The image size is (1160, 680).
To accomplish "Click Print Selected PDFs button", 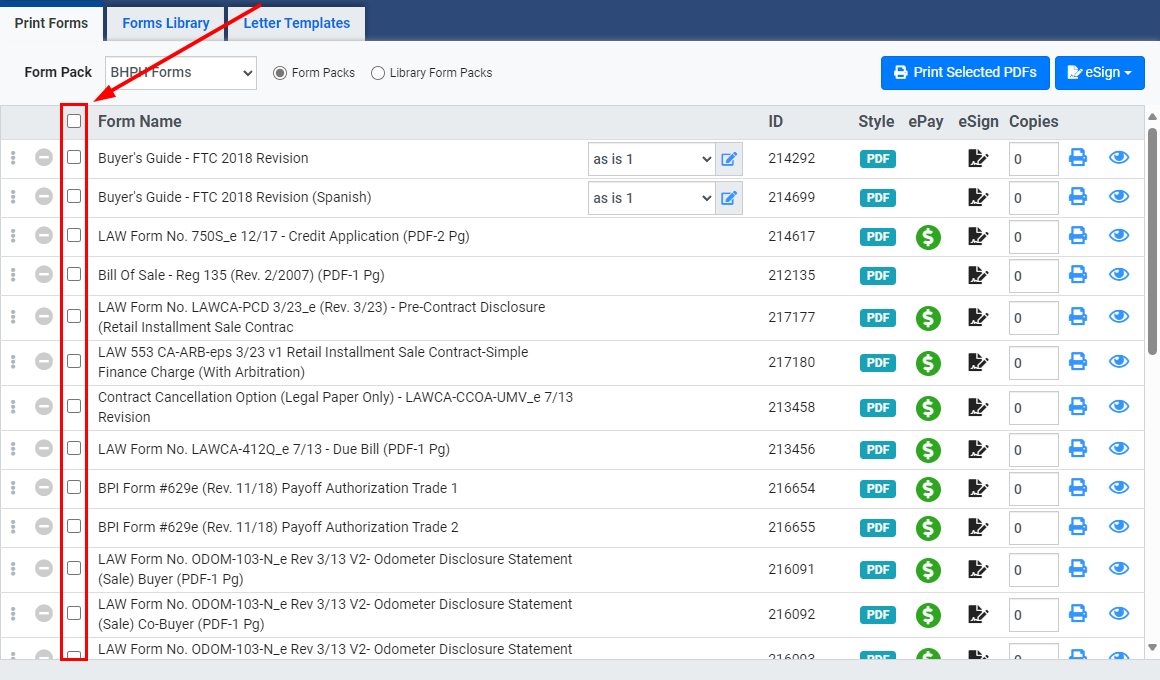I will (x=965, y=73).
